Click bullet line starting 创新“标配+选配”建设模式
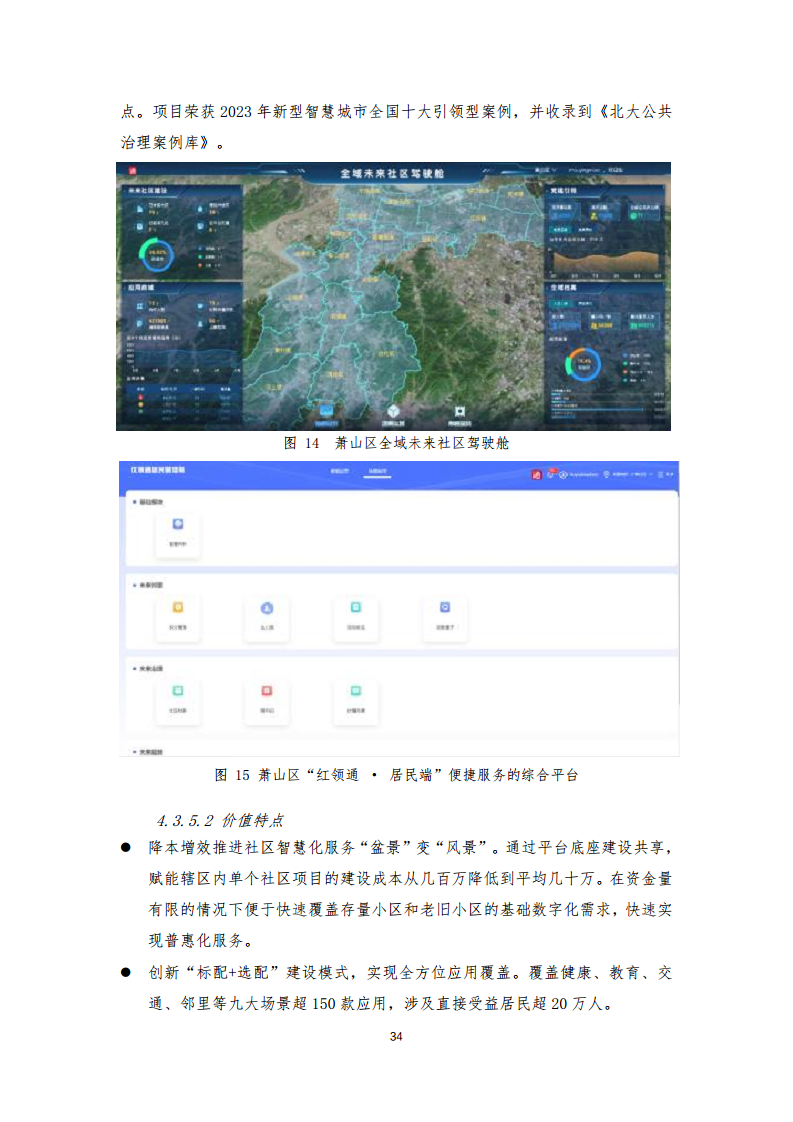Viewport: 793px width, 1122px height. 410,973
